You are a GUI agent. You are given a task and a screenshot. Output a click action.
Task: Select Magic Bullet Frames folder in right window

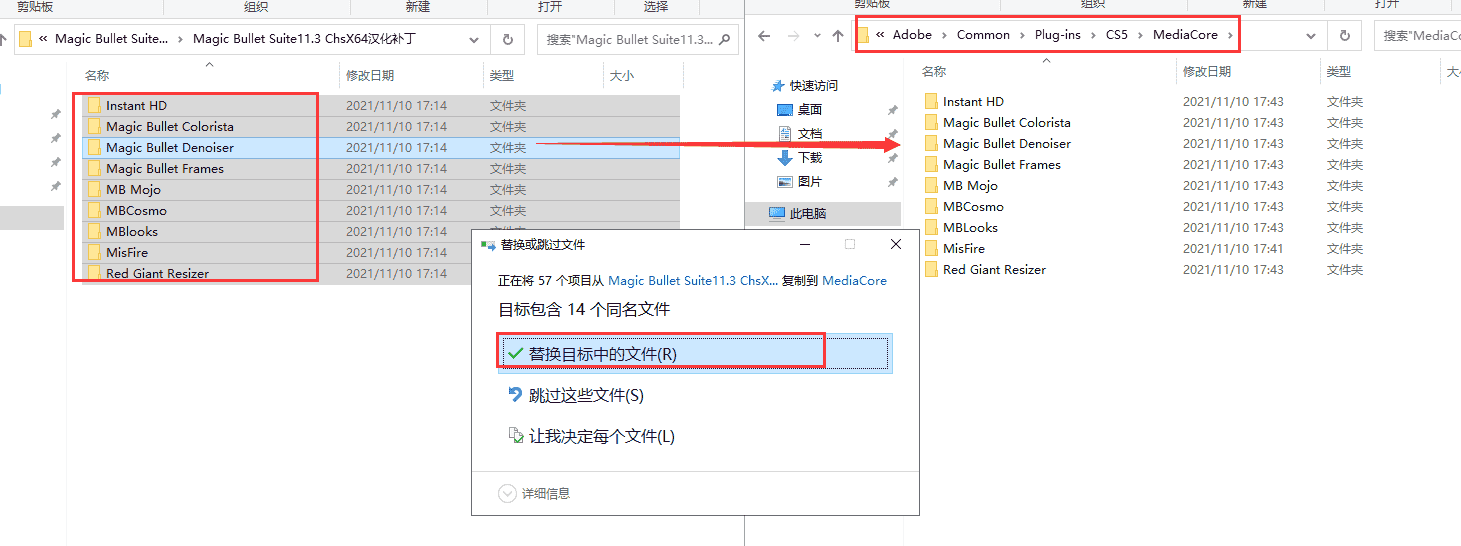tap(1001, 164)
